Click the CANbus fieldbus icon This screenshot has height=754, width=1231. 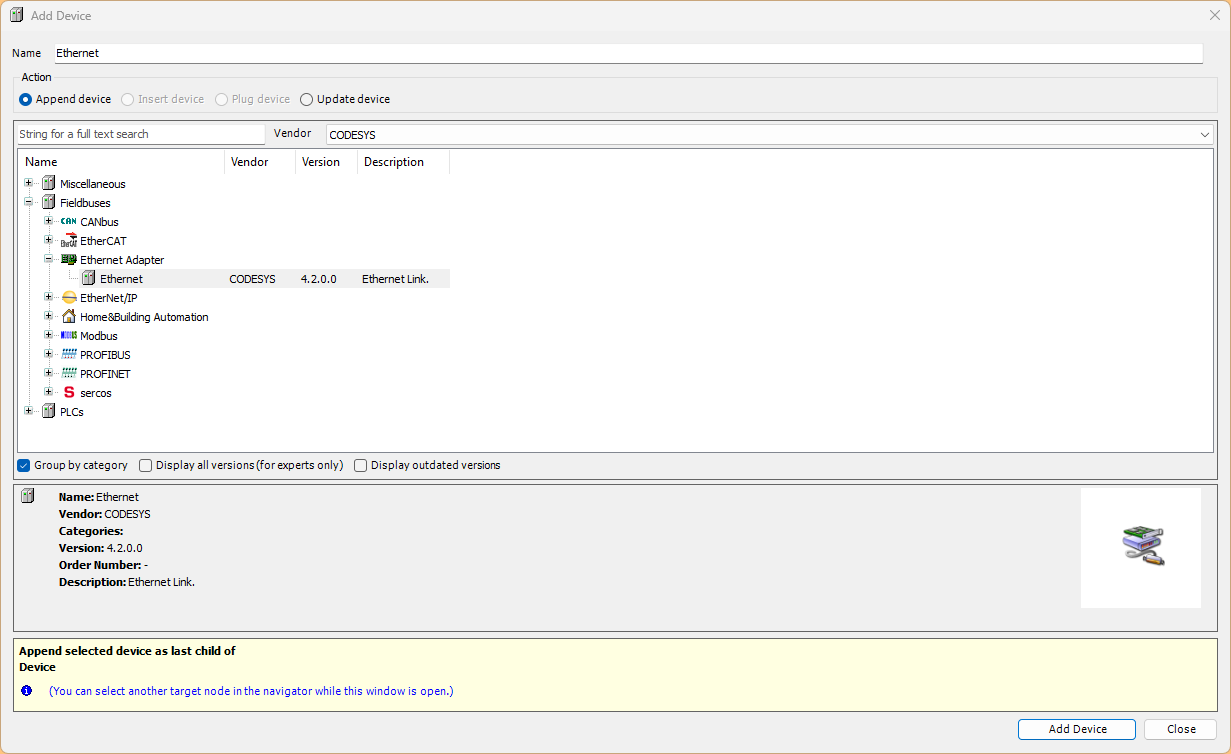(x=68, y=222)
